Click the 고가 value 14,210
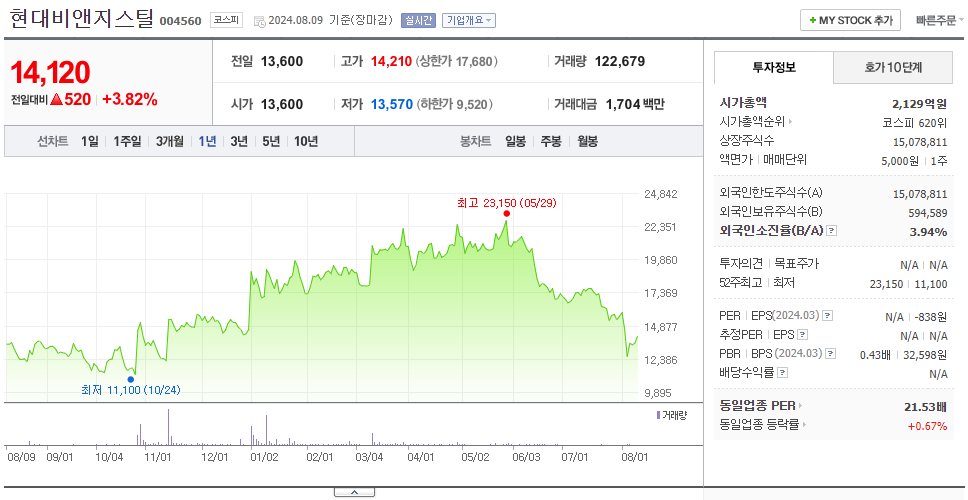The image size is (968, 500). tap(391, 62)
